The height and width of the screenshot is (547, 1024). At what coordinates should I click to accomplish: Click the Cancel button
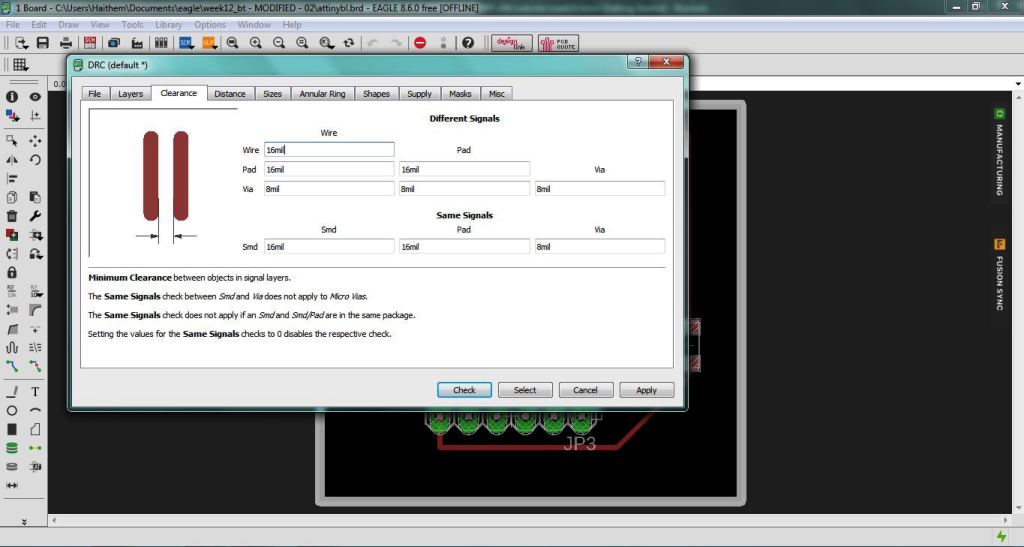(585, 390)
